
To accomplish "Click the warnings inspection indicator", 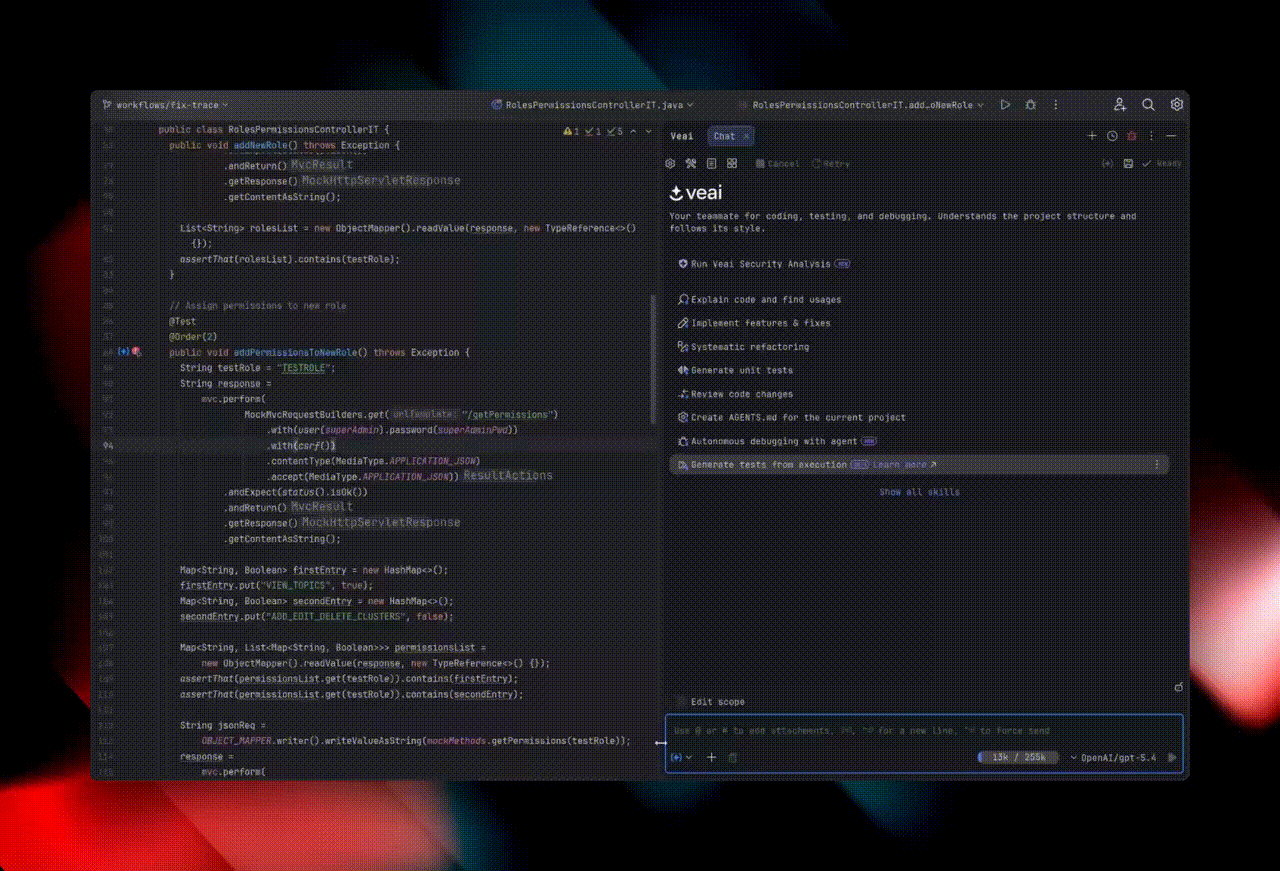I will tap(572, 131).
